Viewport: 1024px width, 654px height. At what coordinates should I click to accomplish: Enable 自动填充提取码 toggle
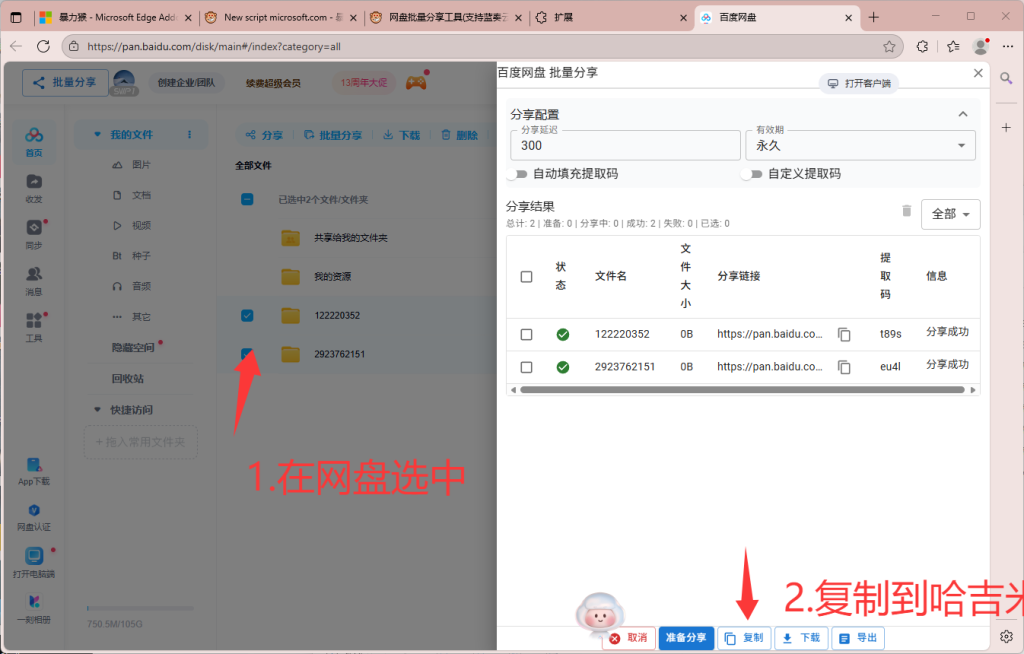click(520, 173)
